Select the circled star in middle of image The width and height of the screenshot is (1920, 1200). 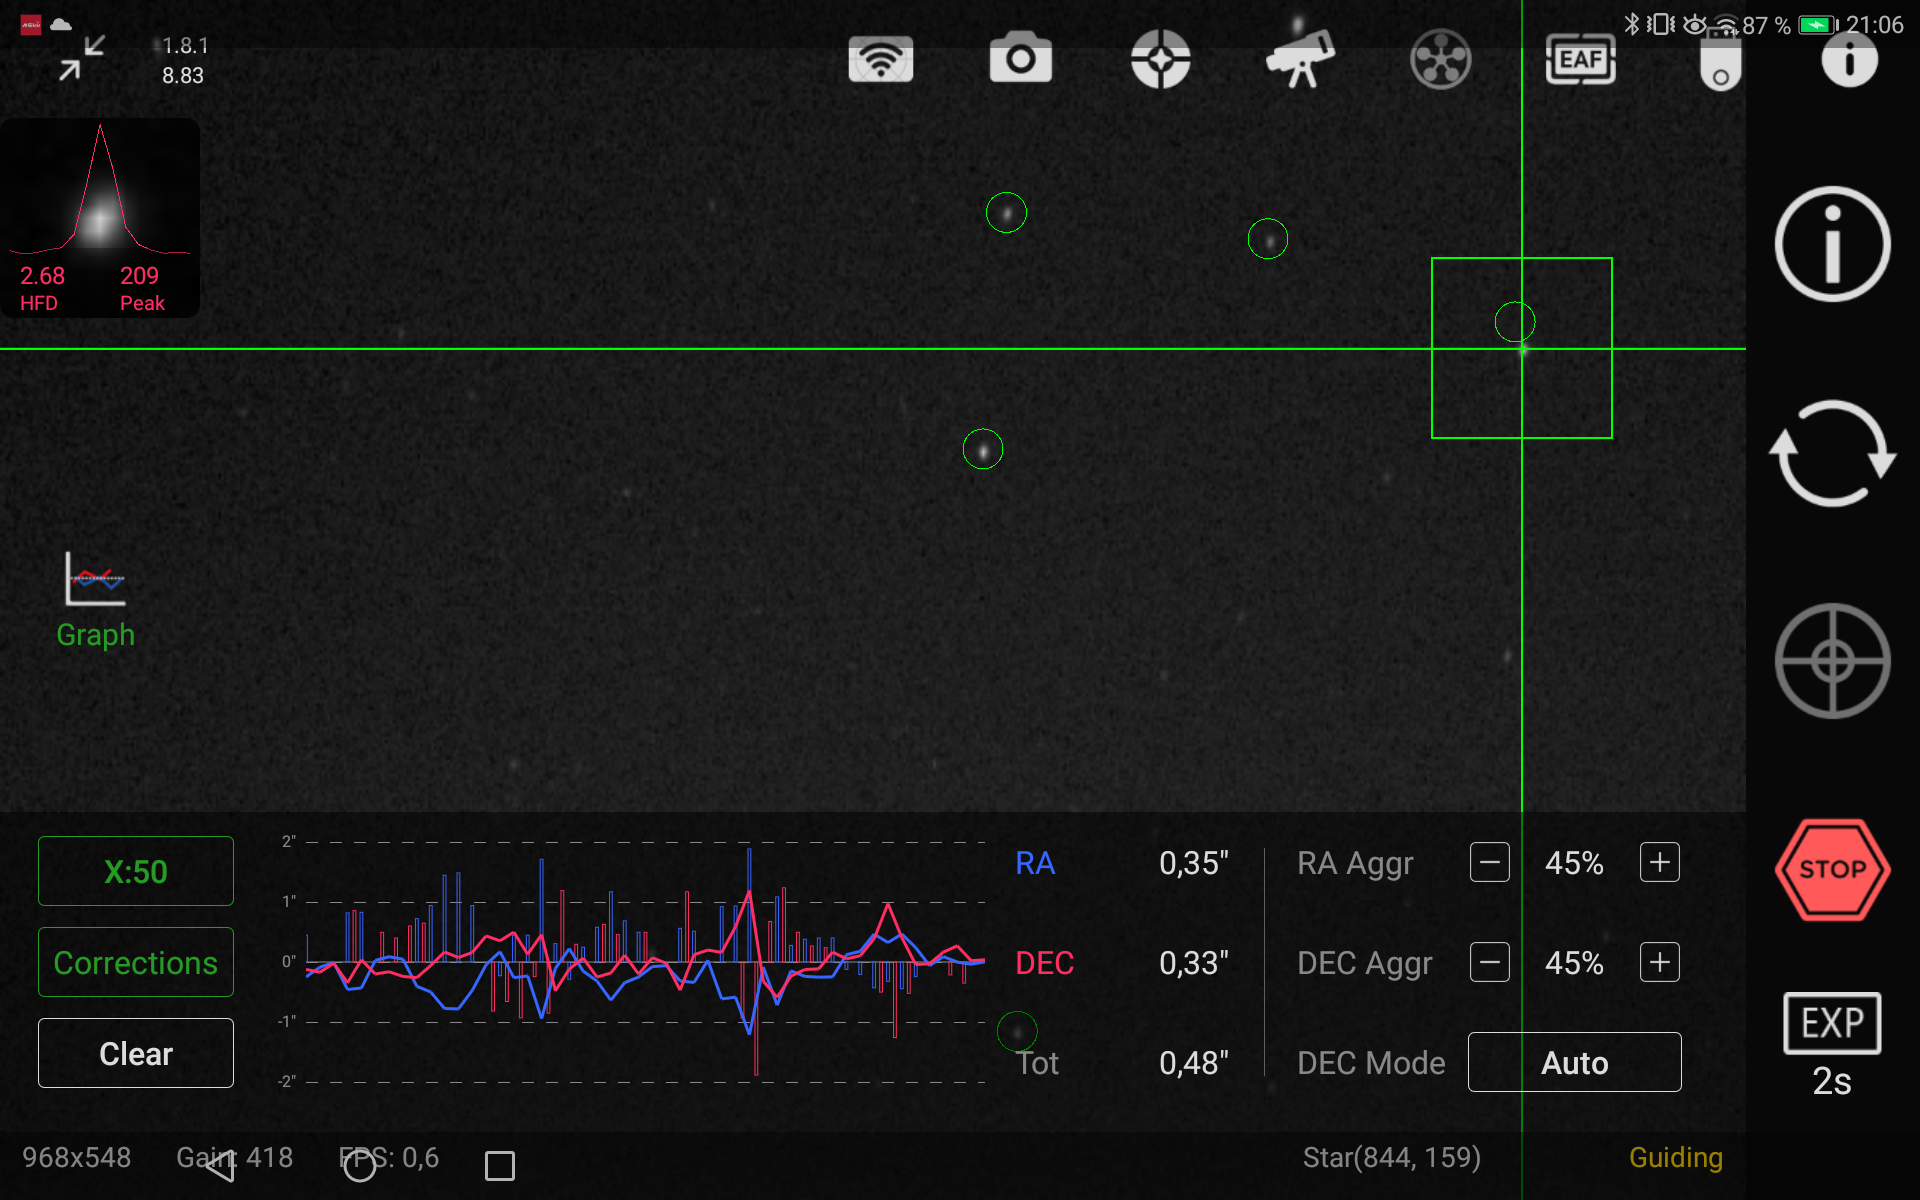983,449
